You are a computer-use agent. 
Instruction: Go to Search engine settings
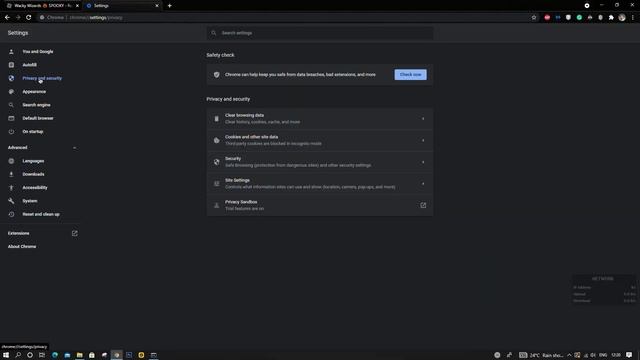point(36,105)
